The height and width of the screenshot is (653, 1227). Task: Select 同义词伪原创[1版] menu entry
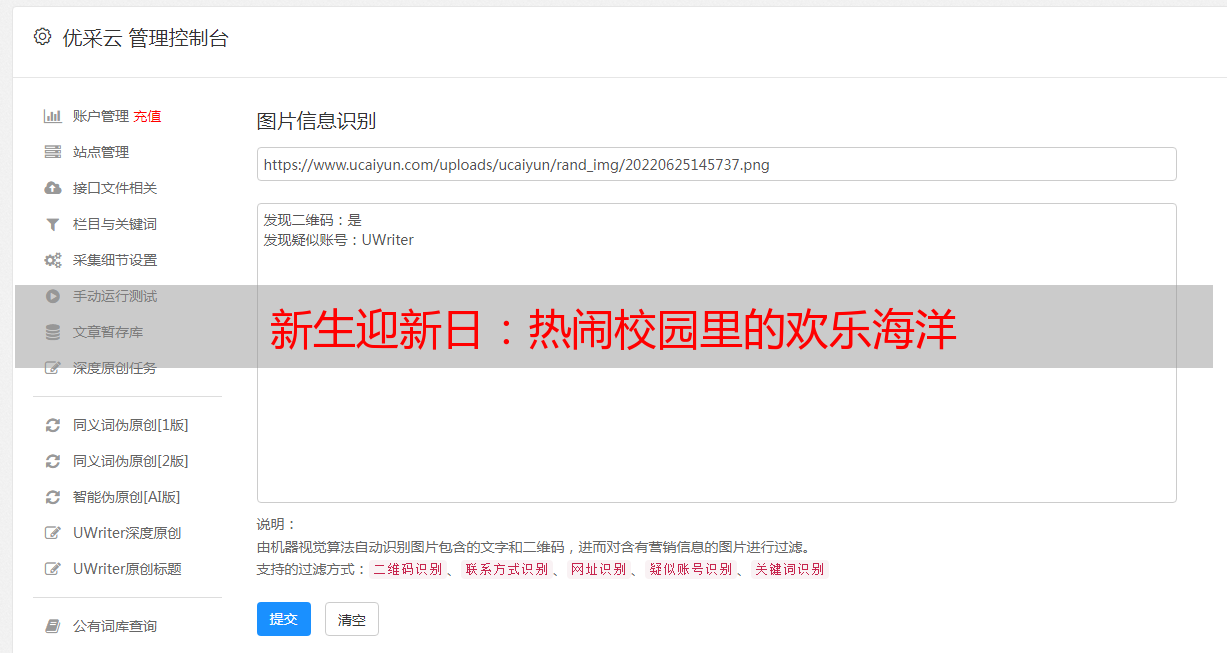pyautogui.click(x=130, y=425)
